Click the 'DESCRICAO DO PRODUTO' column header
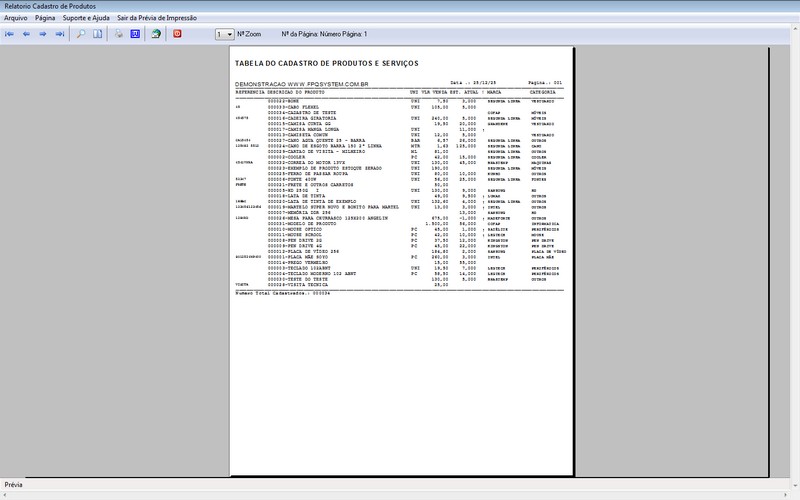The width and height of the screenshot is (800, 500). coord(296,92)
